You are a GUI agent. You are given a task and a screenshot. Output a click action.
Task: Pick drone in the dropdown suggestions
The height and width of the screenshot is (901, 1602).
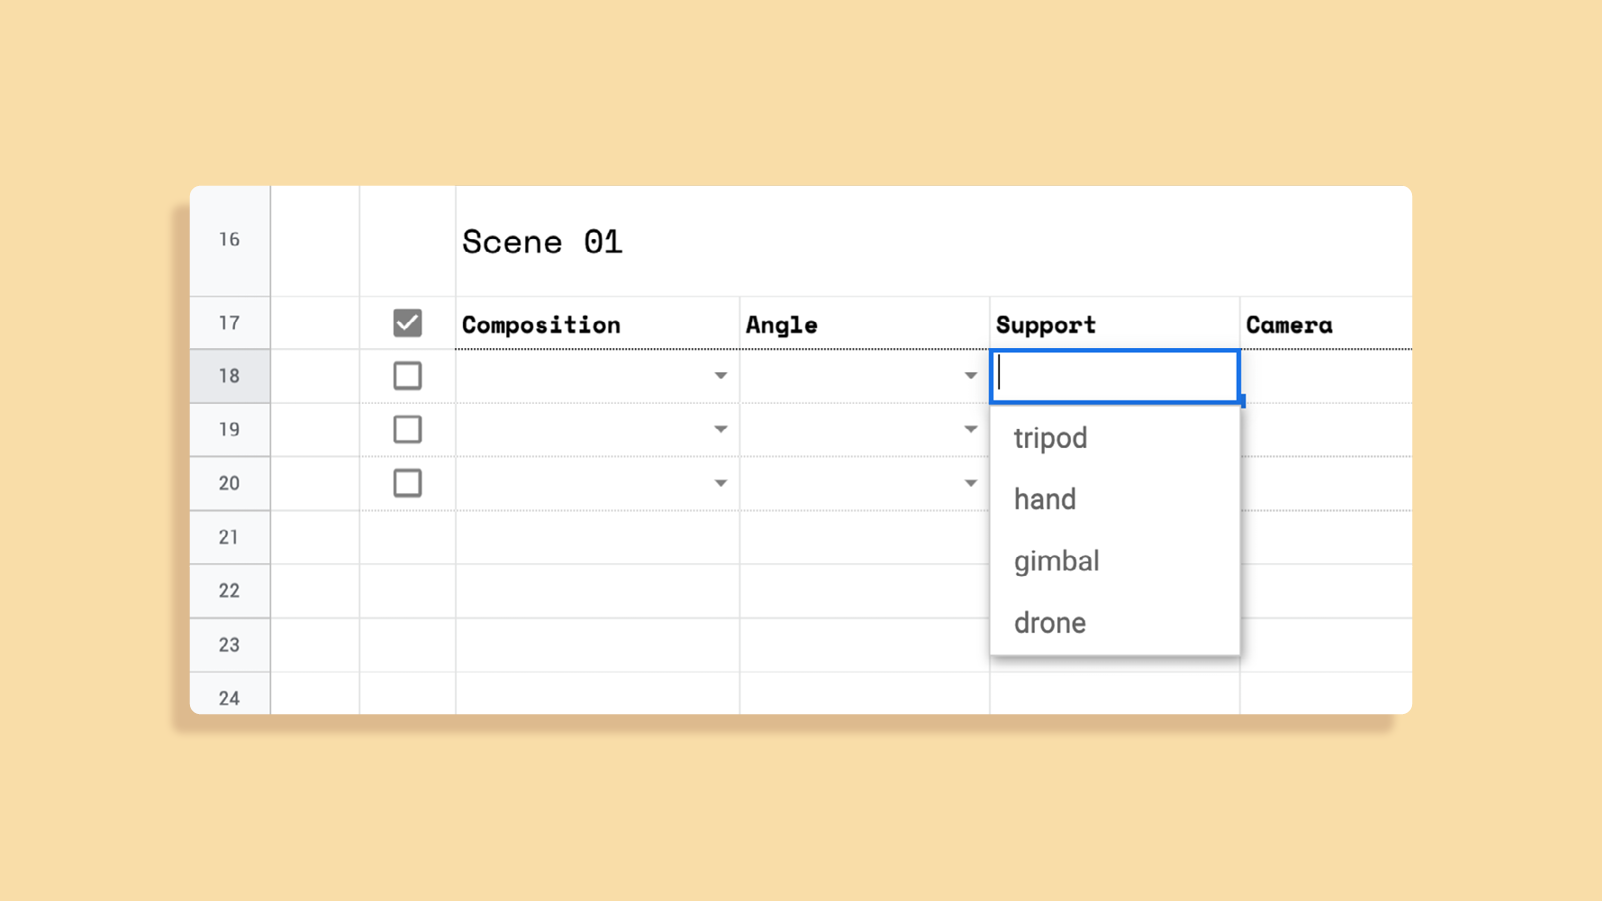click(1050, 623)
